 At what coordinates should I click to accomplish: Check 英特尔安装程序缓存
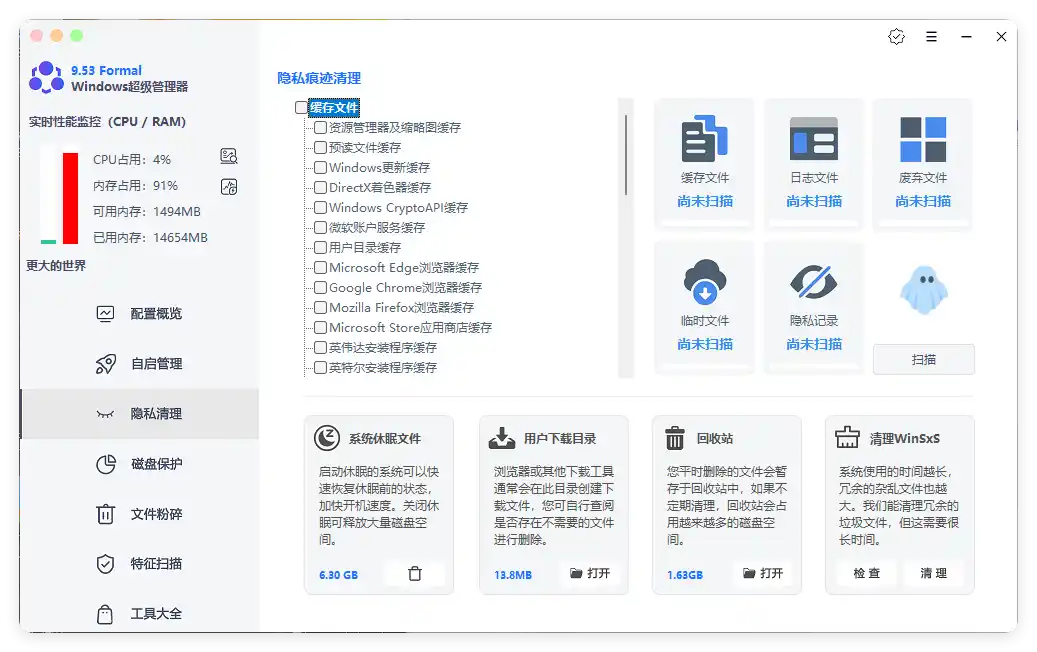320,367
